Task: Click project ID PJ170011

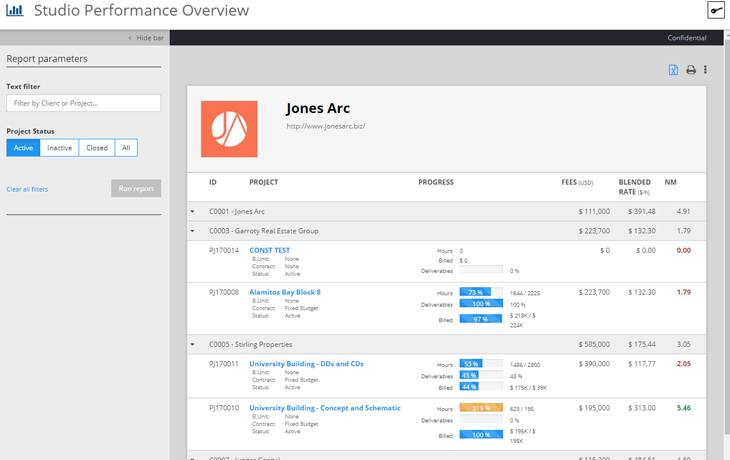Action: click(224, 364)
